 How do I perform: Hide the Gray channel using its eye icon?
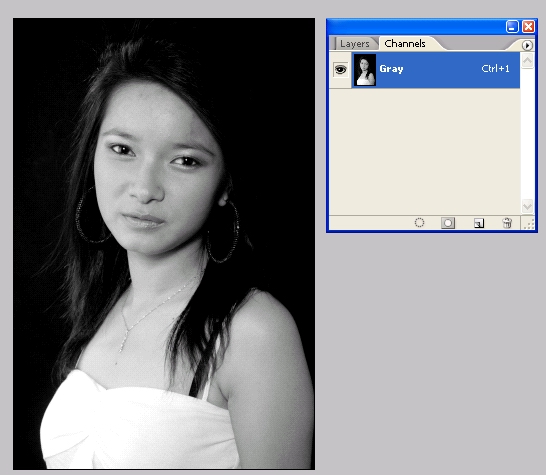[340, 69]
